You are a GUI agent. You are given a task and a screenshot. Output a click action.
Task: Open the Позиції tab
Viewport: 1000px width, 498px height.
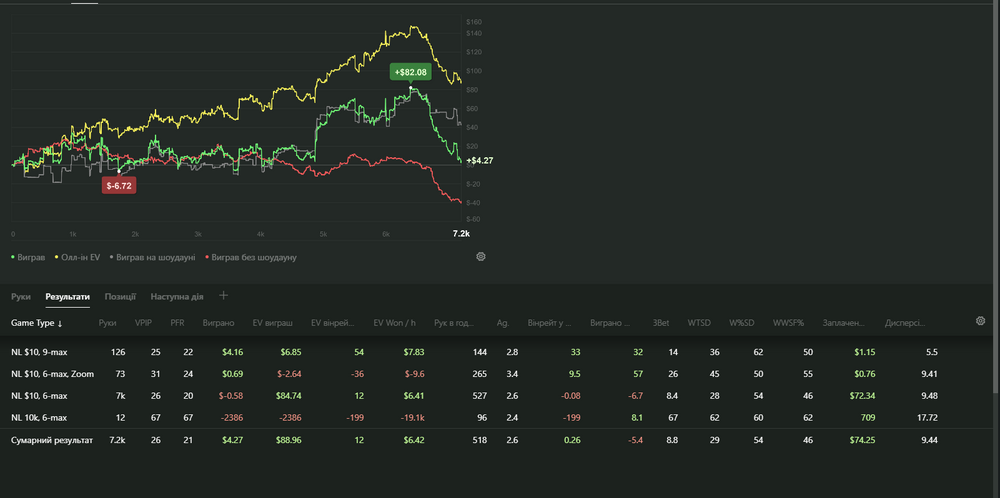point(120,297)
